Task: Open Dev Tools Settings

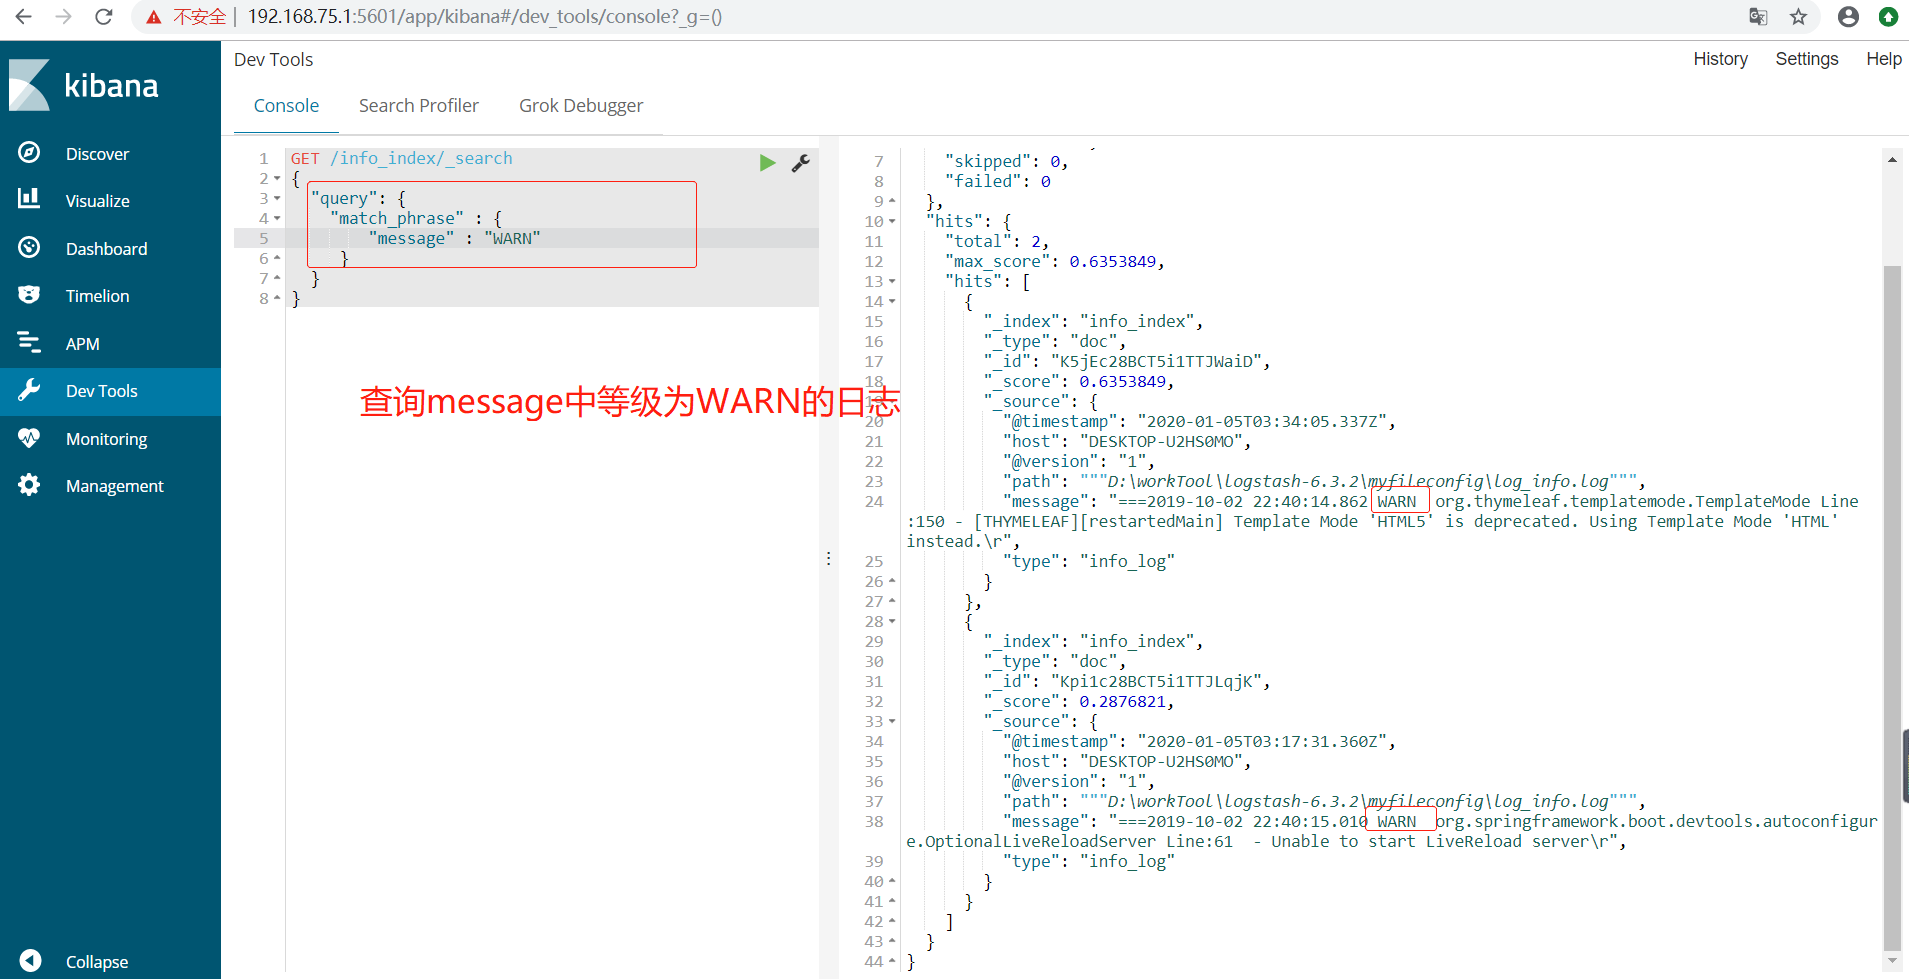Action: [x=1806, y=59]
